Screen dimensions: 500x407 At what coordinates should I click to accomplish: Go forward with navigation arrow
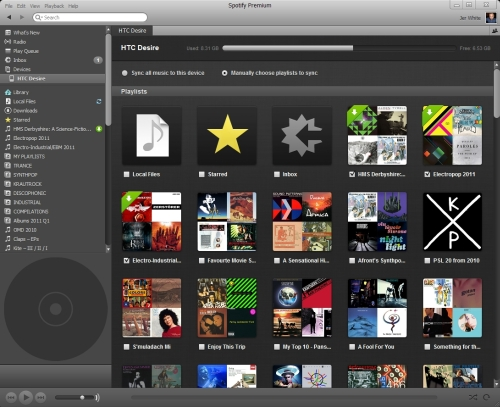pyautogui.click(x=22, y=17)
